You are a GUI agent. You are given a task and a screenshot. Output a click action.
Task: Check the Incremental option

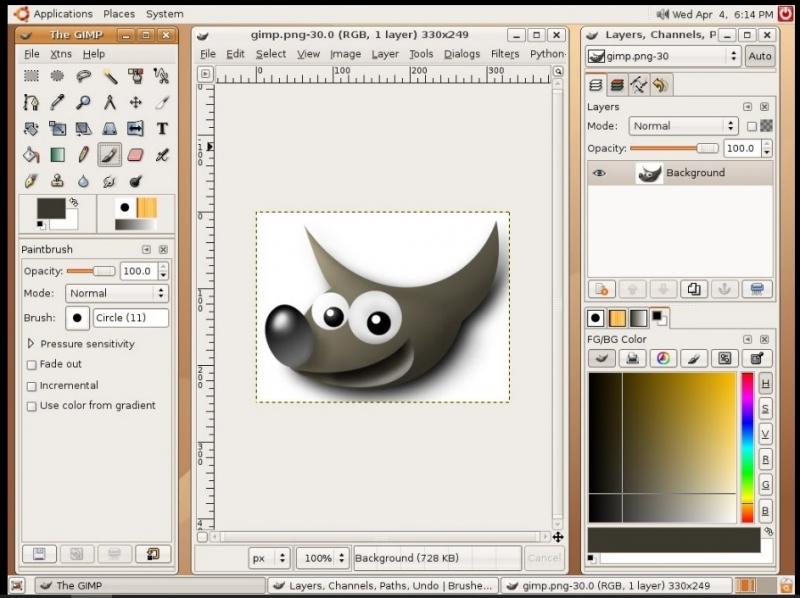tap(31, 386)
